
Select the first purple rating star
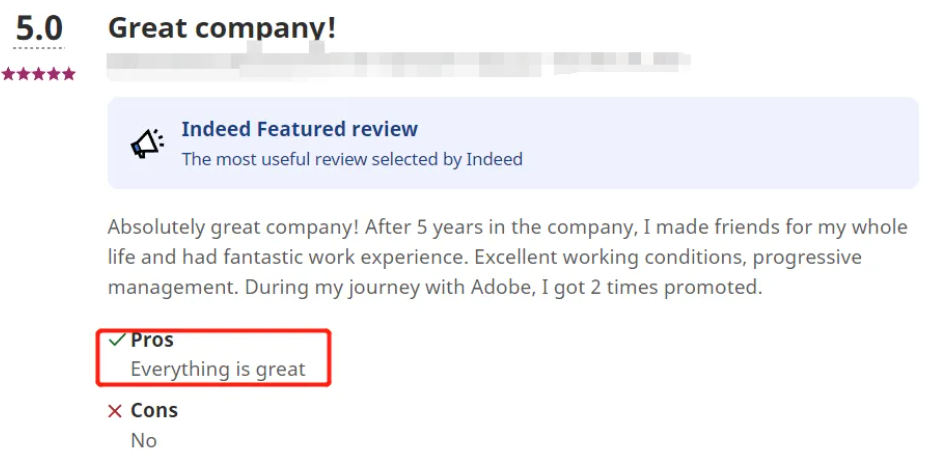8,74
